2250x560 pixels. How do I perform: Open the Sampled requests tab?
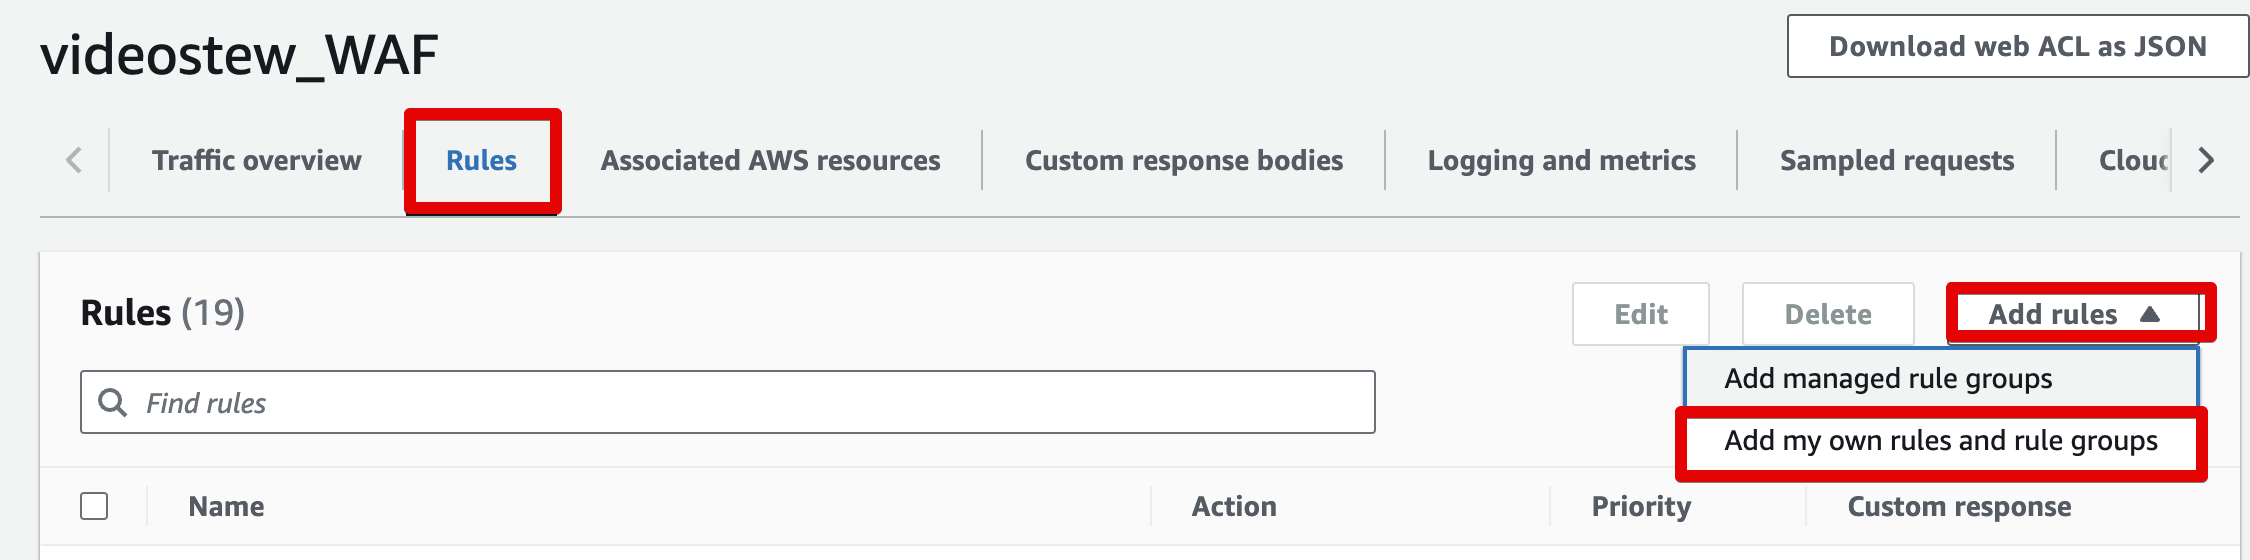[1897, 160]
